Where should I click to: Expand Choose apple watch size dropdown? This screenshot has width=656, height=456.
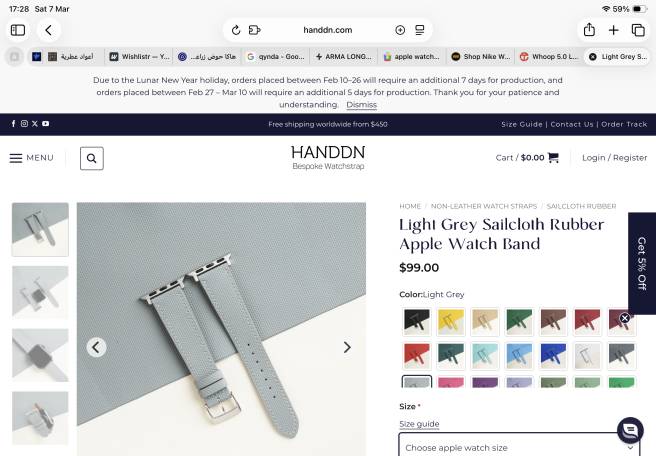click(520, 446)
